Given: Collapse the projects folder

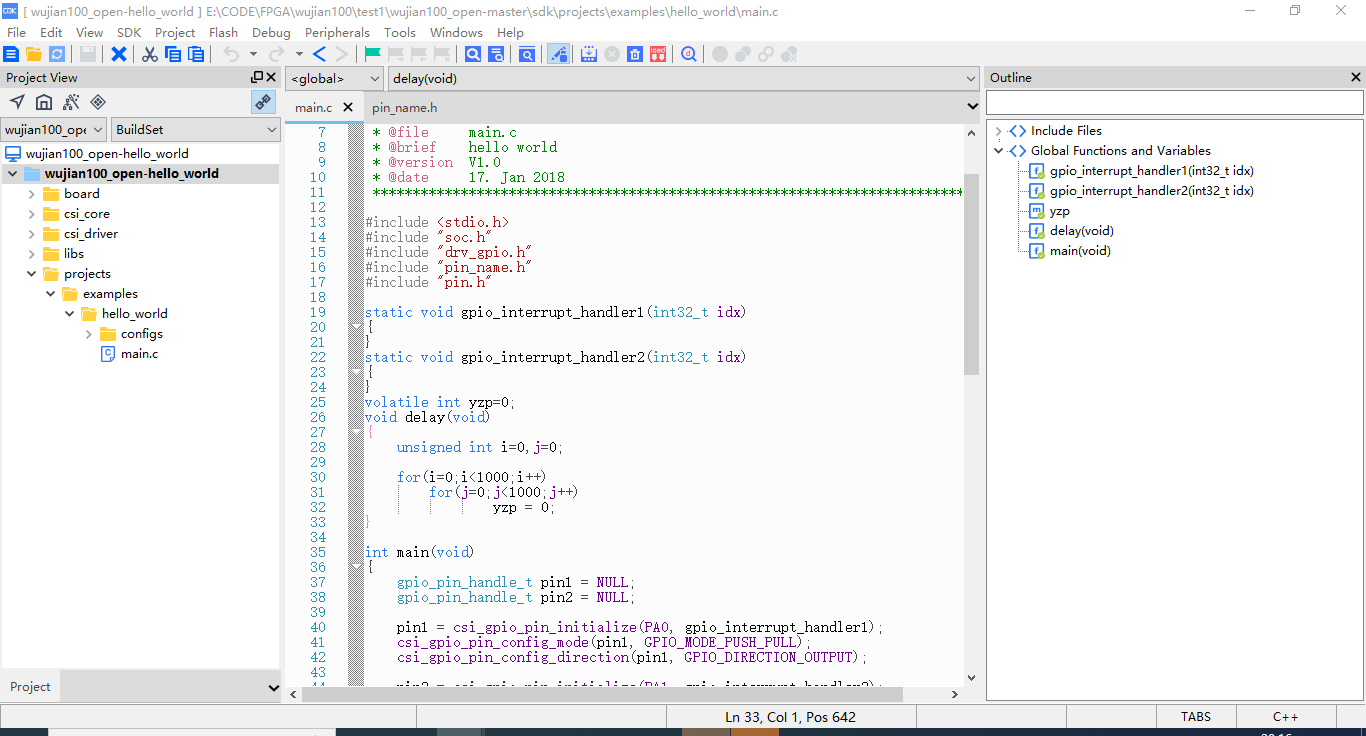Looking at the screenshot, I should point(32,274).
